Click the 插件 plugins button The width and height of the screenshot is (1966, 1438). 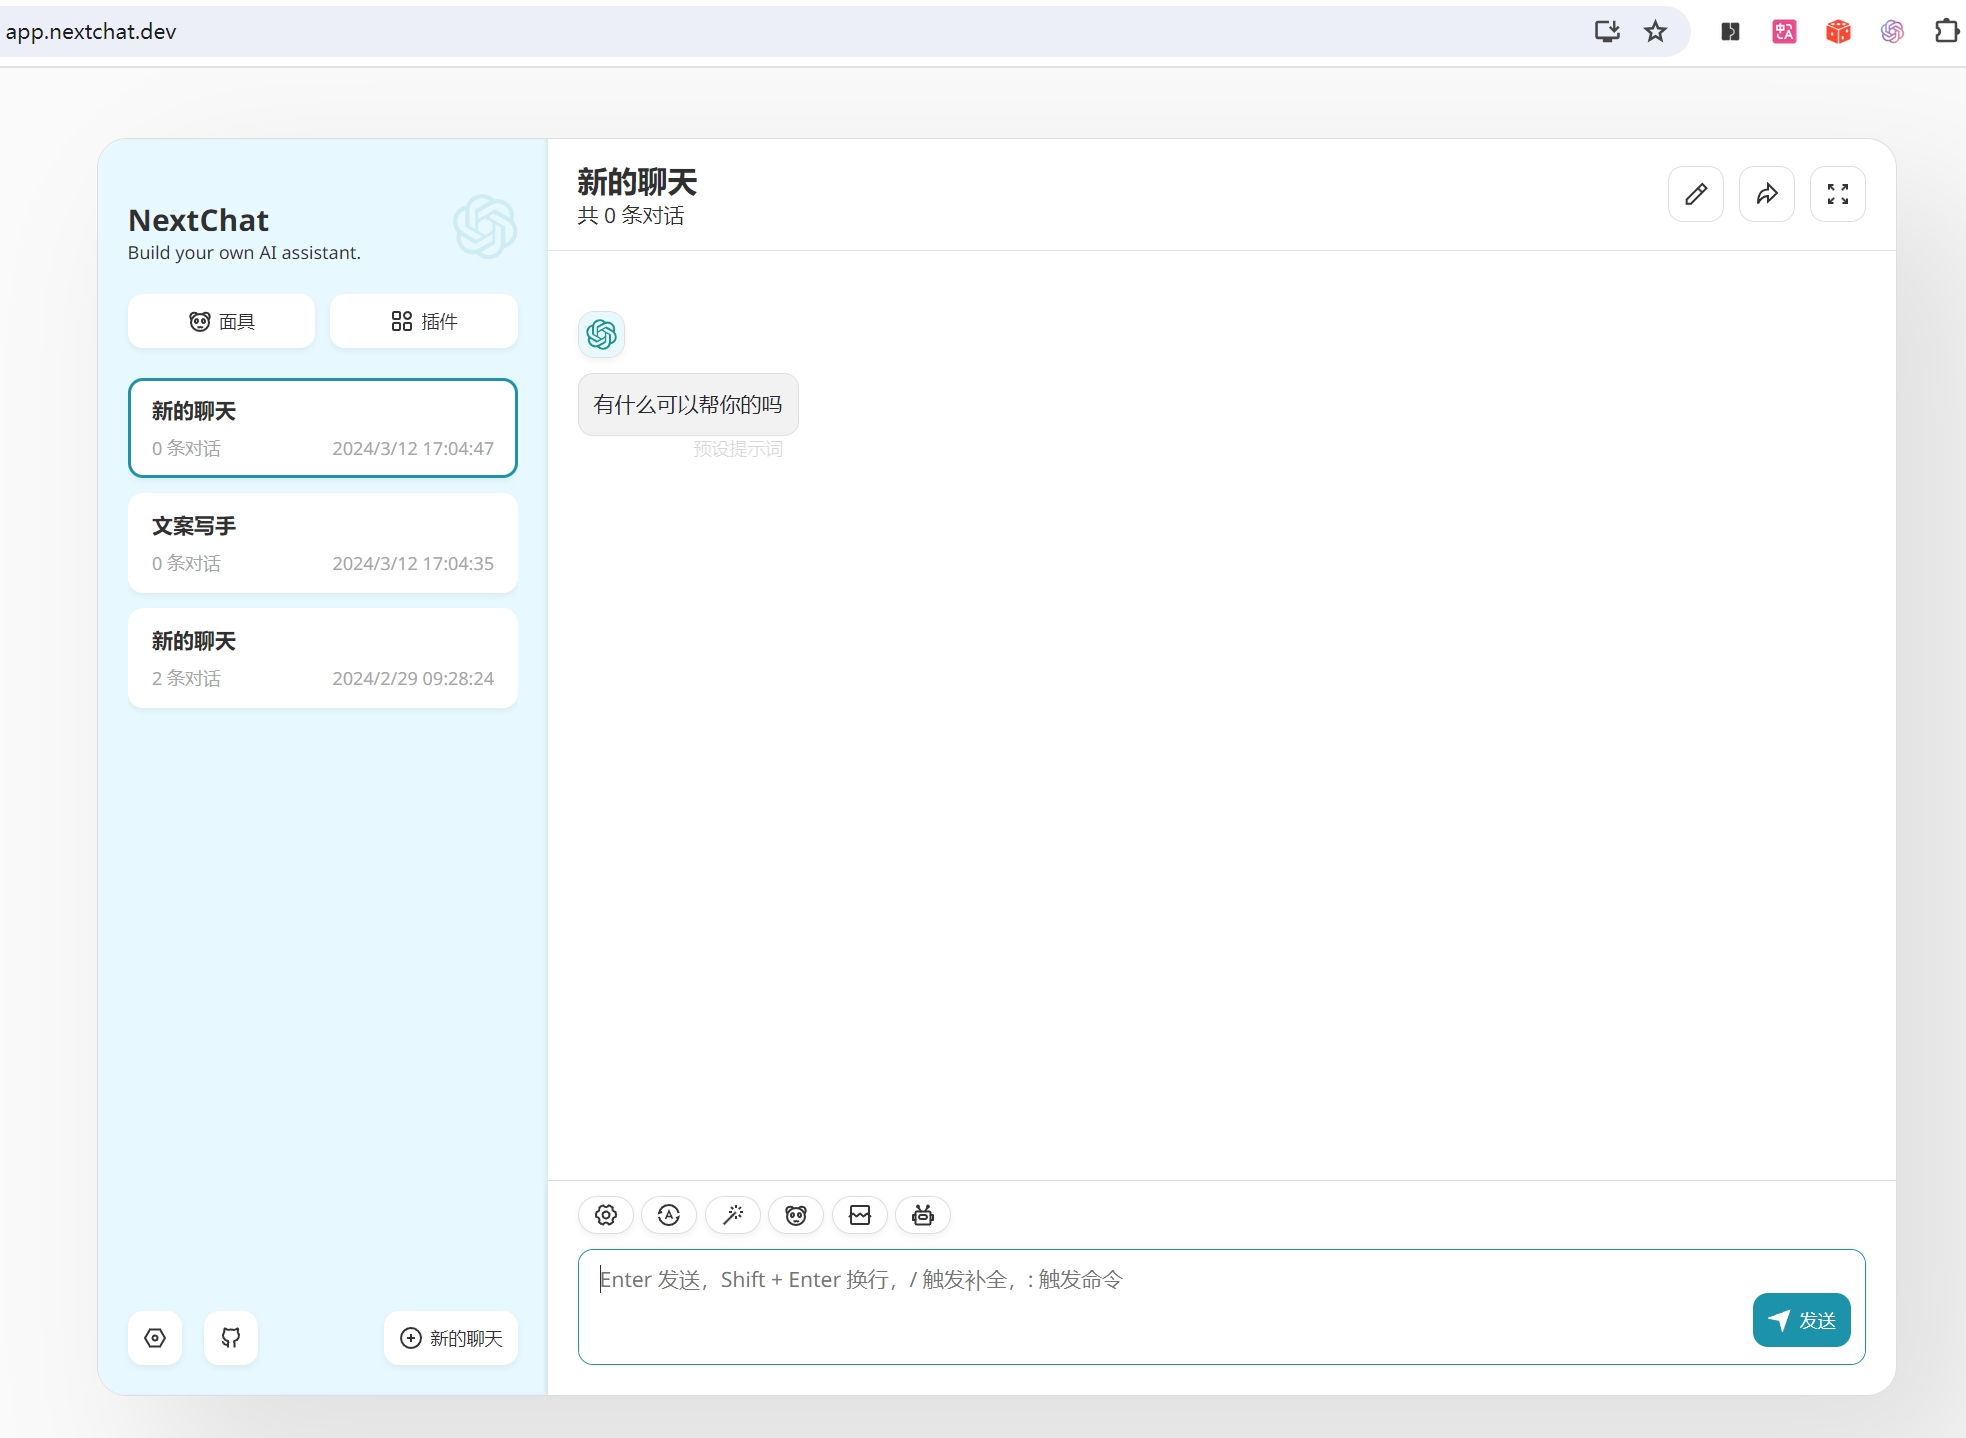(424, 321)
